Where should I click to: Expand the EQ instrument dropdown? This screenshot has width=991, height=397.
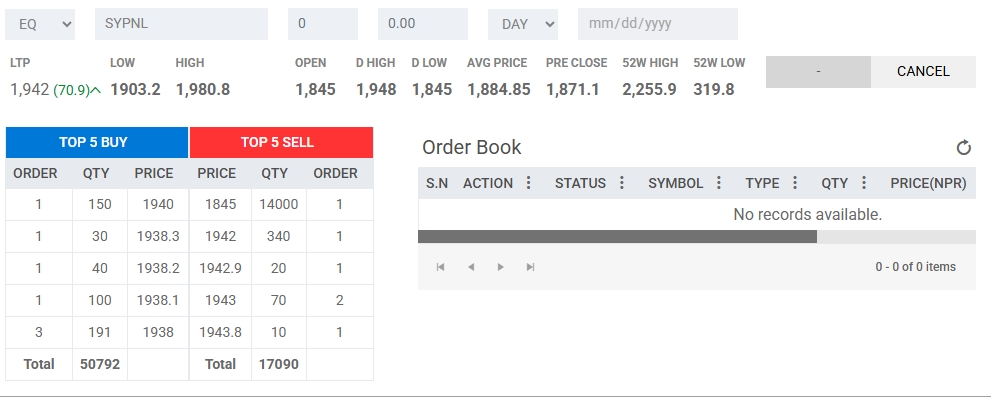tap(40, 24)
